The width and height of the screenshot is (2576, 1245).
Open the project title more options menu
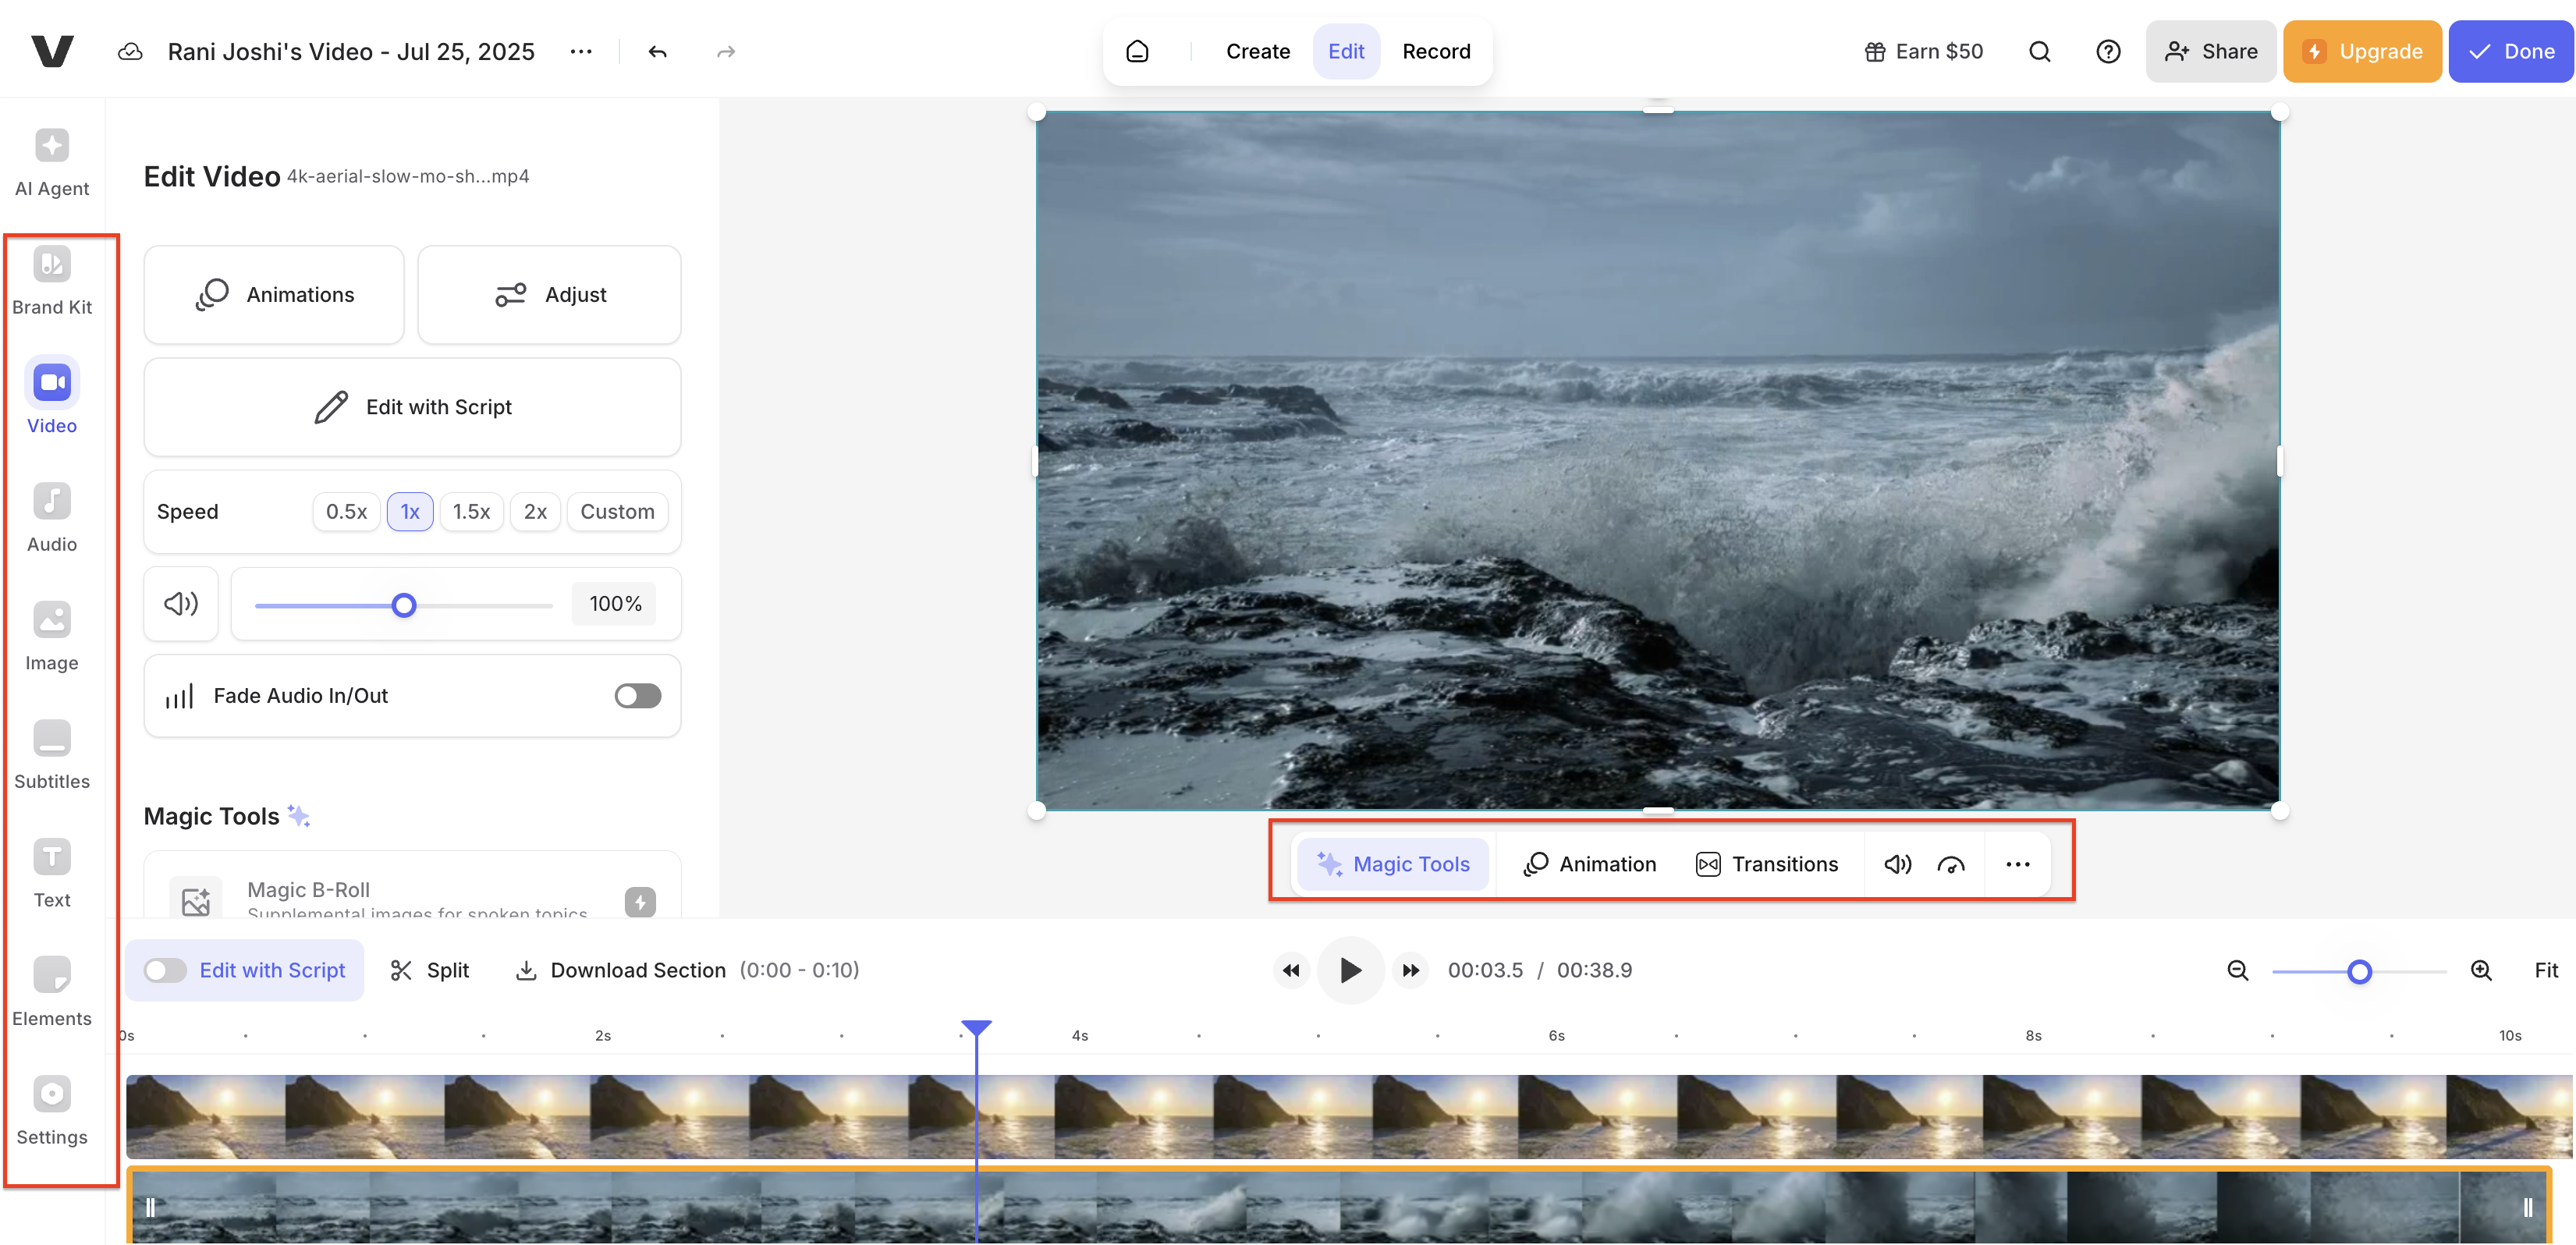click(581, 52)
